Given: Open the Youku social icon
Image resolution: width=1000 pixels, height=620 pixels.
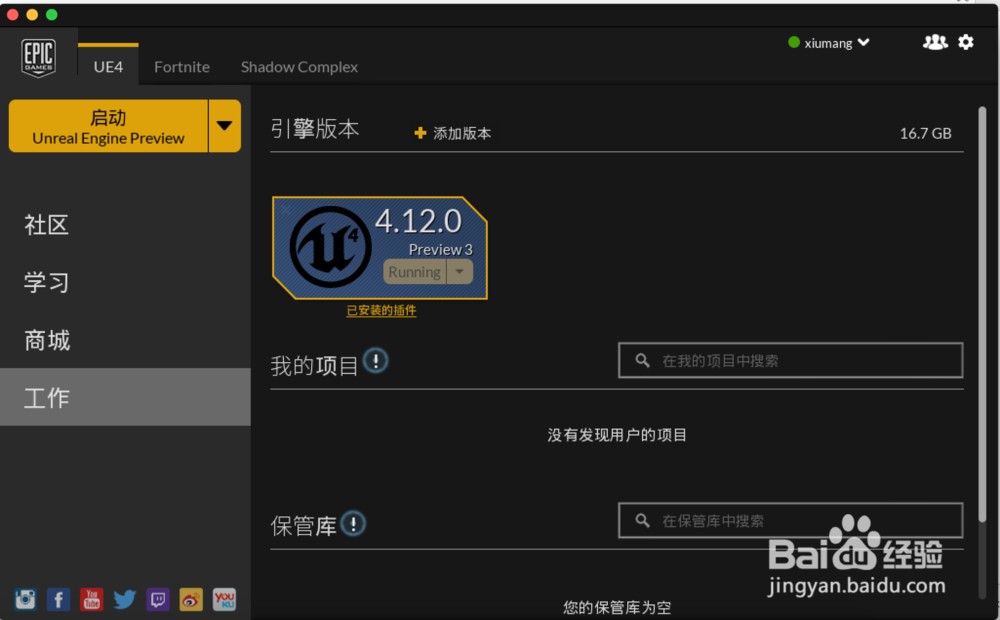Looking at the screenshot, I should (224, 600).
